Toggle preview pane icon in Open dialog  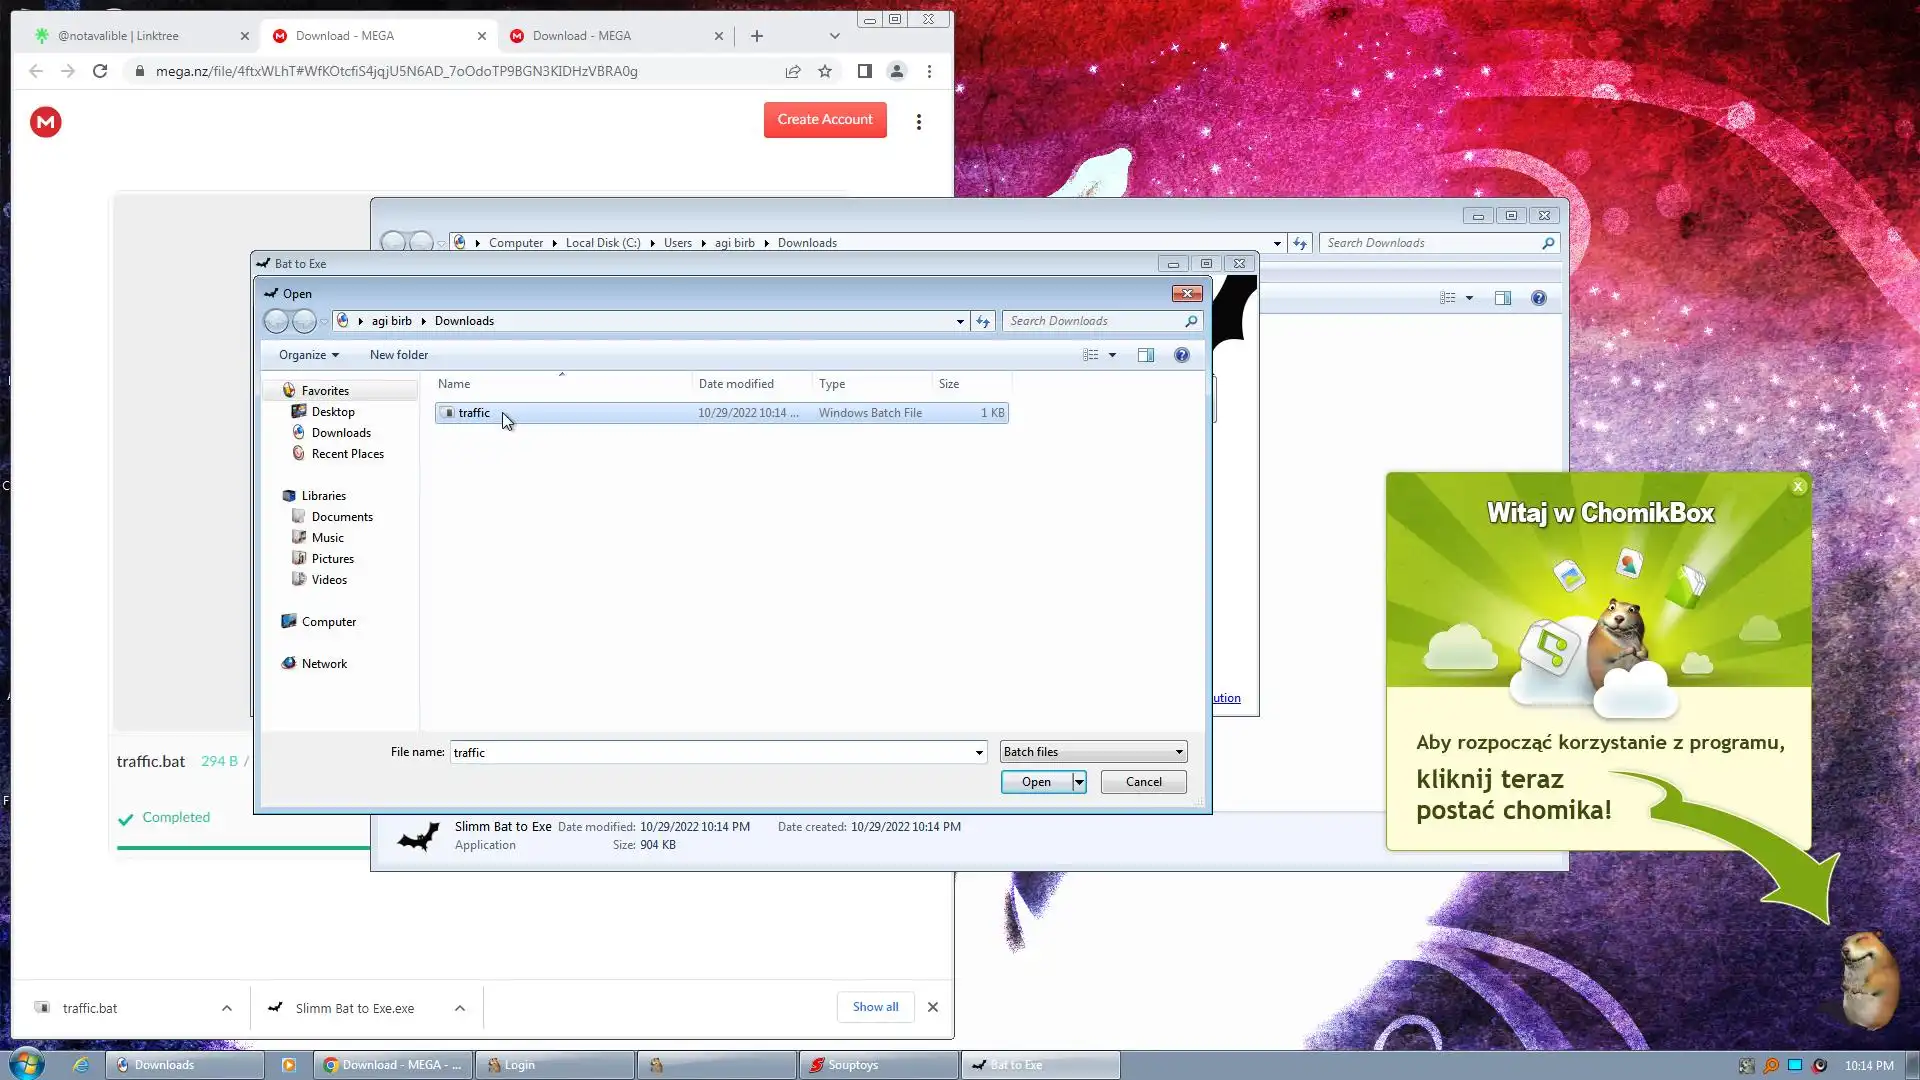click(1146, 355)
